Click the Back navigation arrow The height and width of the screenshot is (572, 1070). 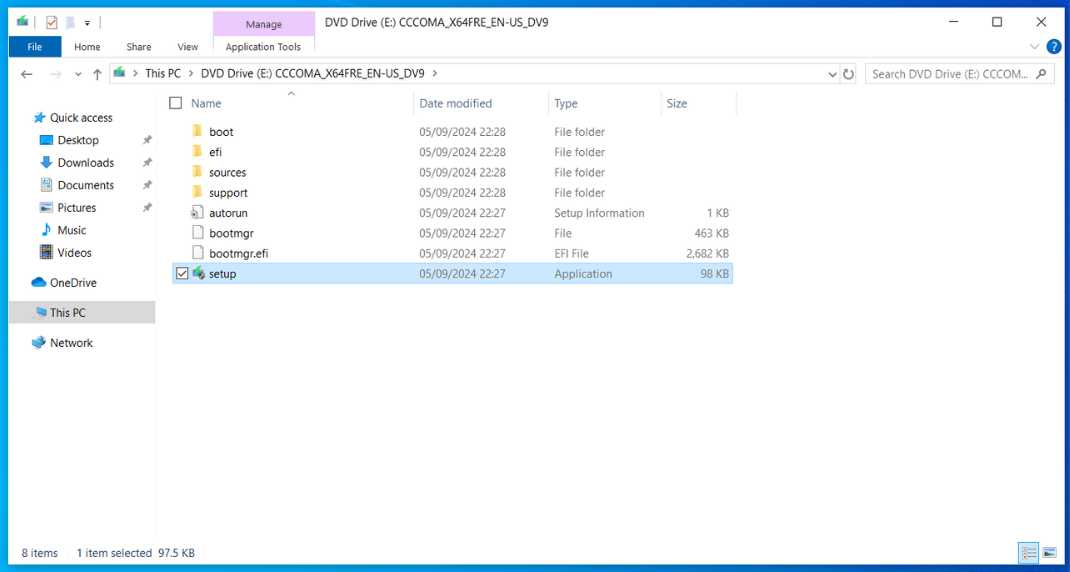coord(27,74)
